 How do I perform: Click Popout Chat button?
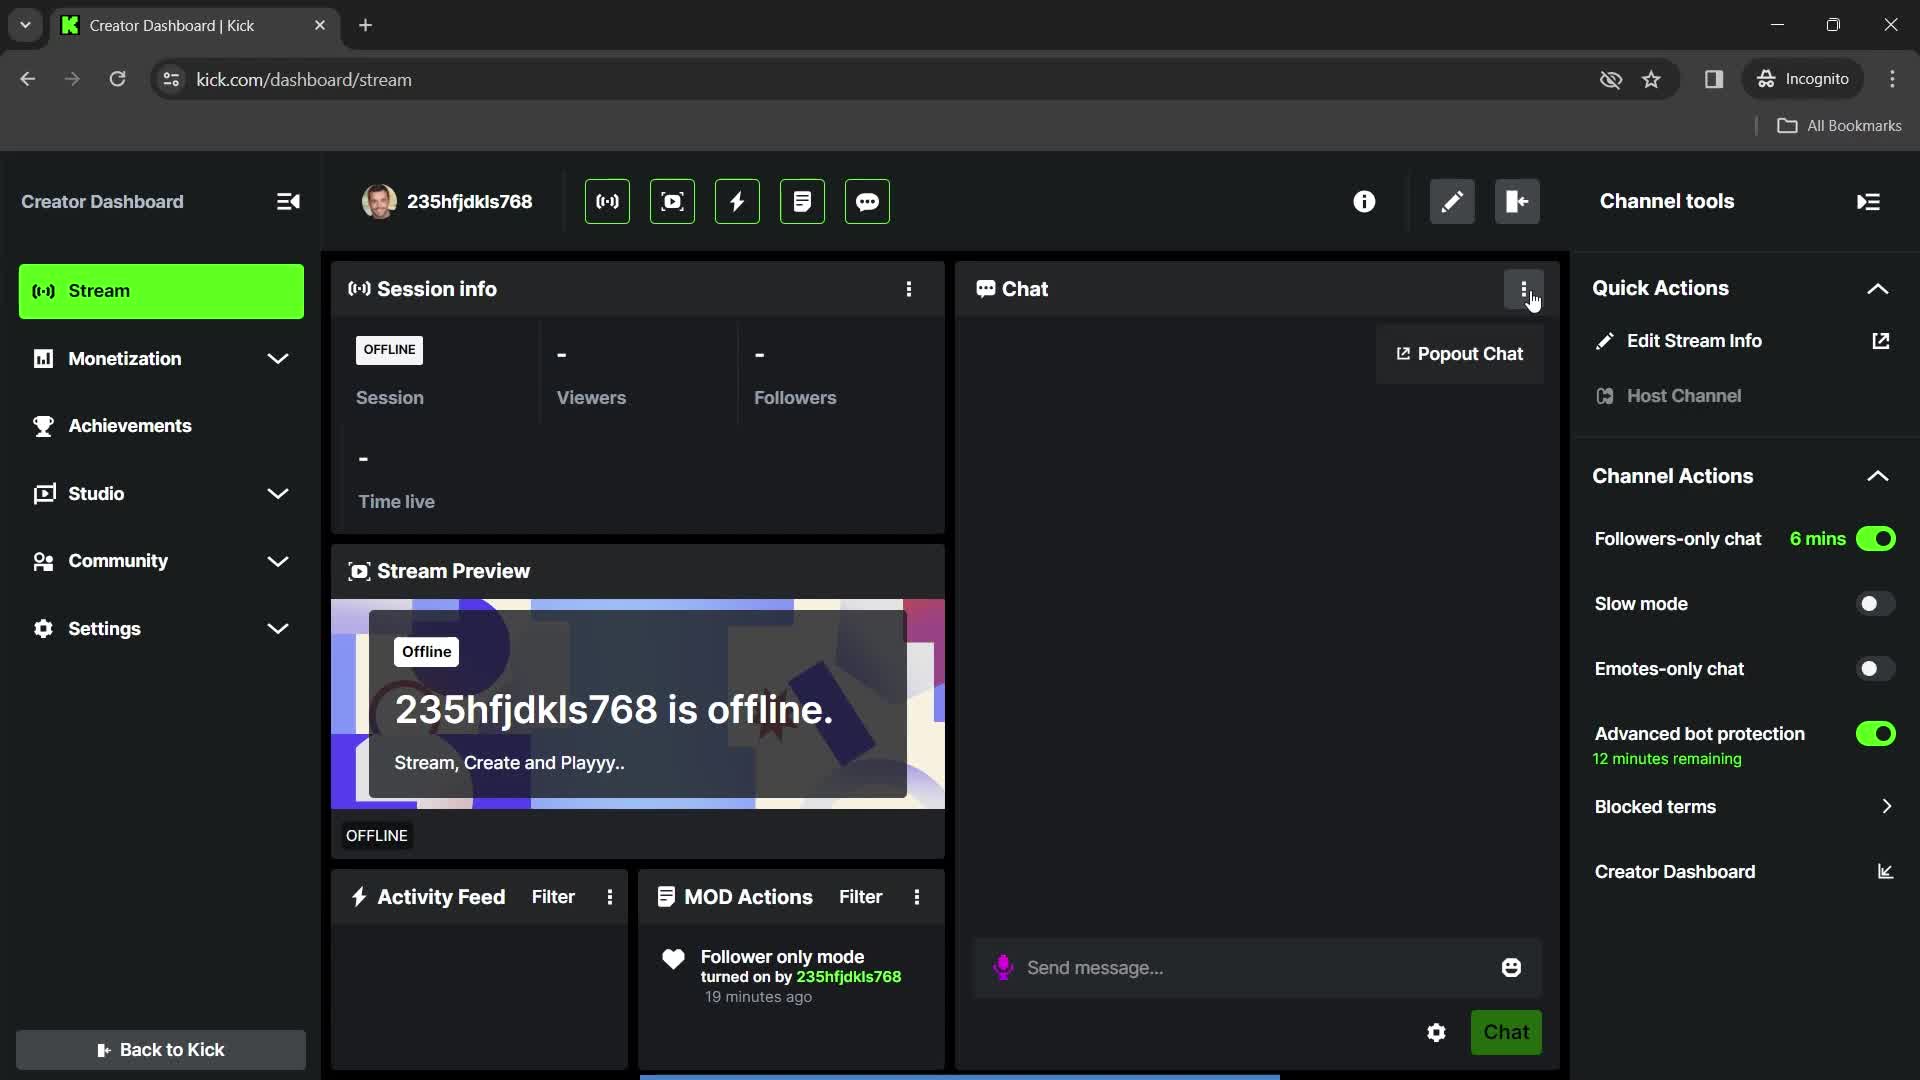click(x=1460, y=352)
